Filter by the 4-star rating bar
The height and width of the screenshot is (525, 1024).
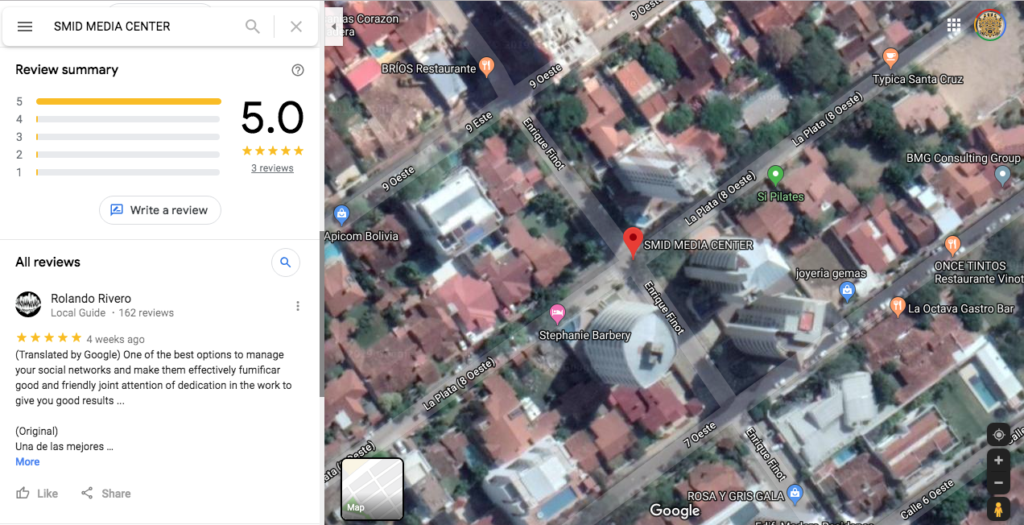[128, 119]
